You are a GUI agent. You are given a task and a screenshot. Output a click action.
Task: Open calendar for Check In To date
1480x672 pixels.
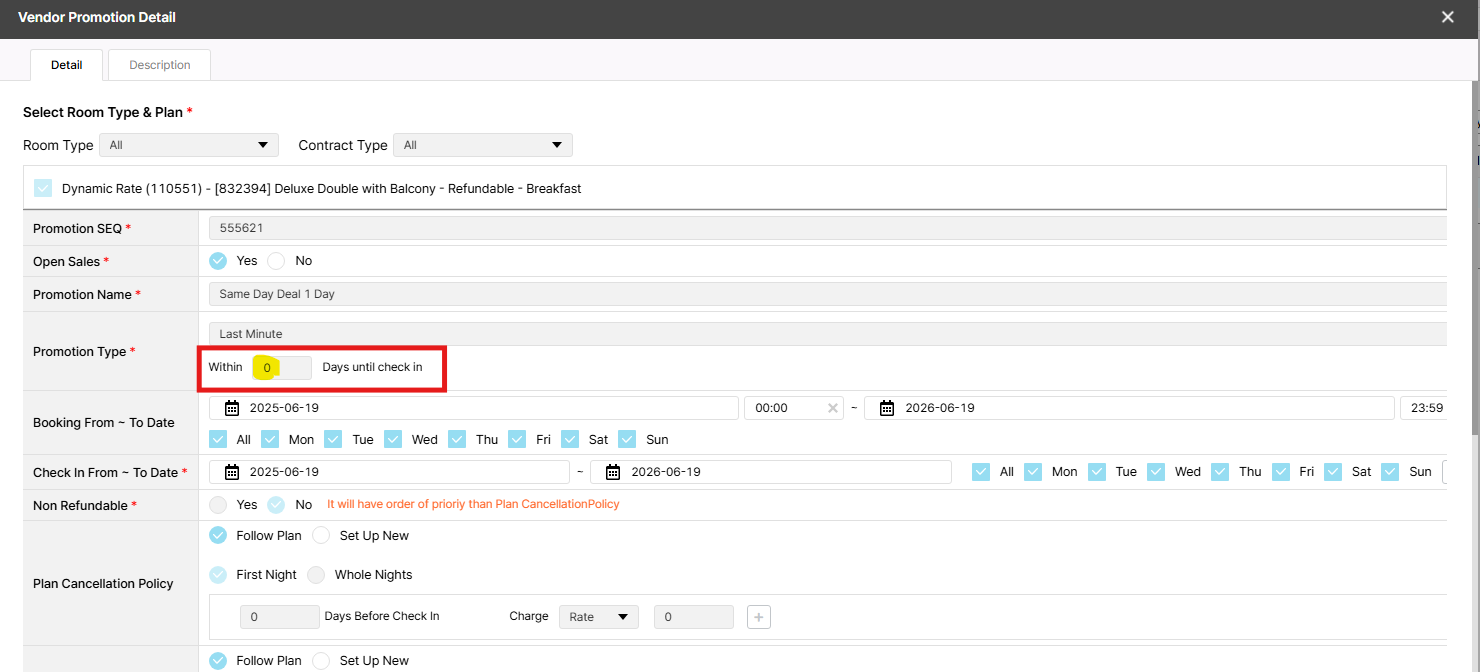(x=613, y=472)
